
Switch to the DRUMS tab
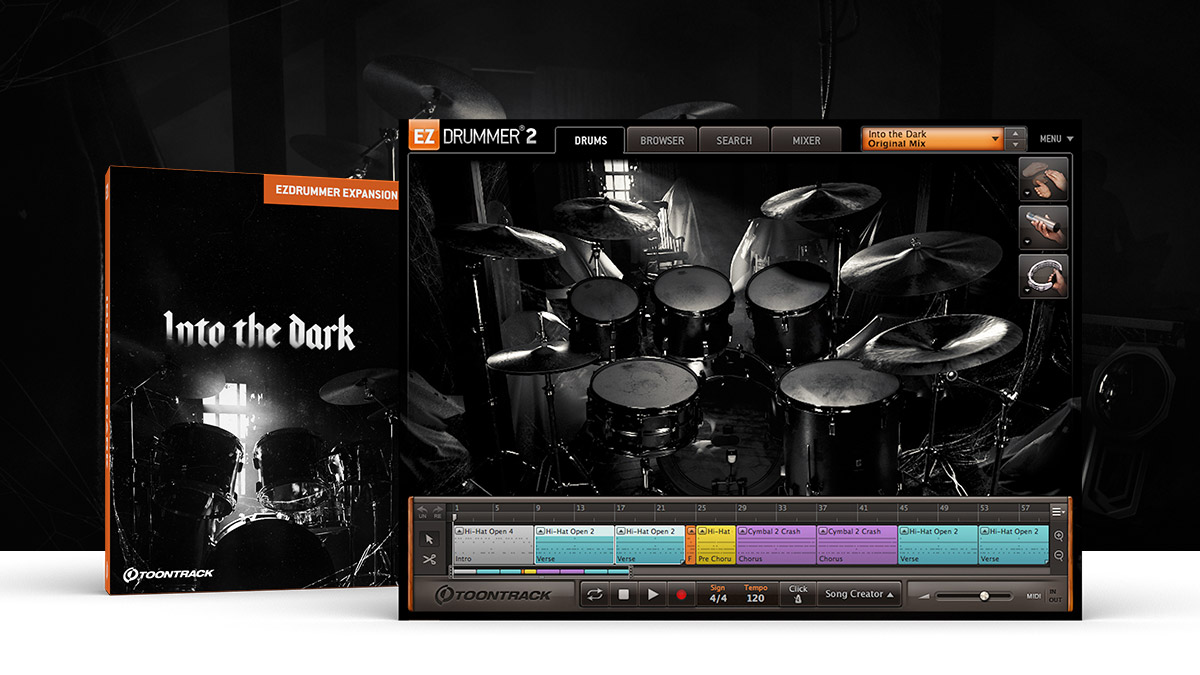[x=590, y=140]
